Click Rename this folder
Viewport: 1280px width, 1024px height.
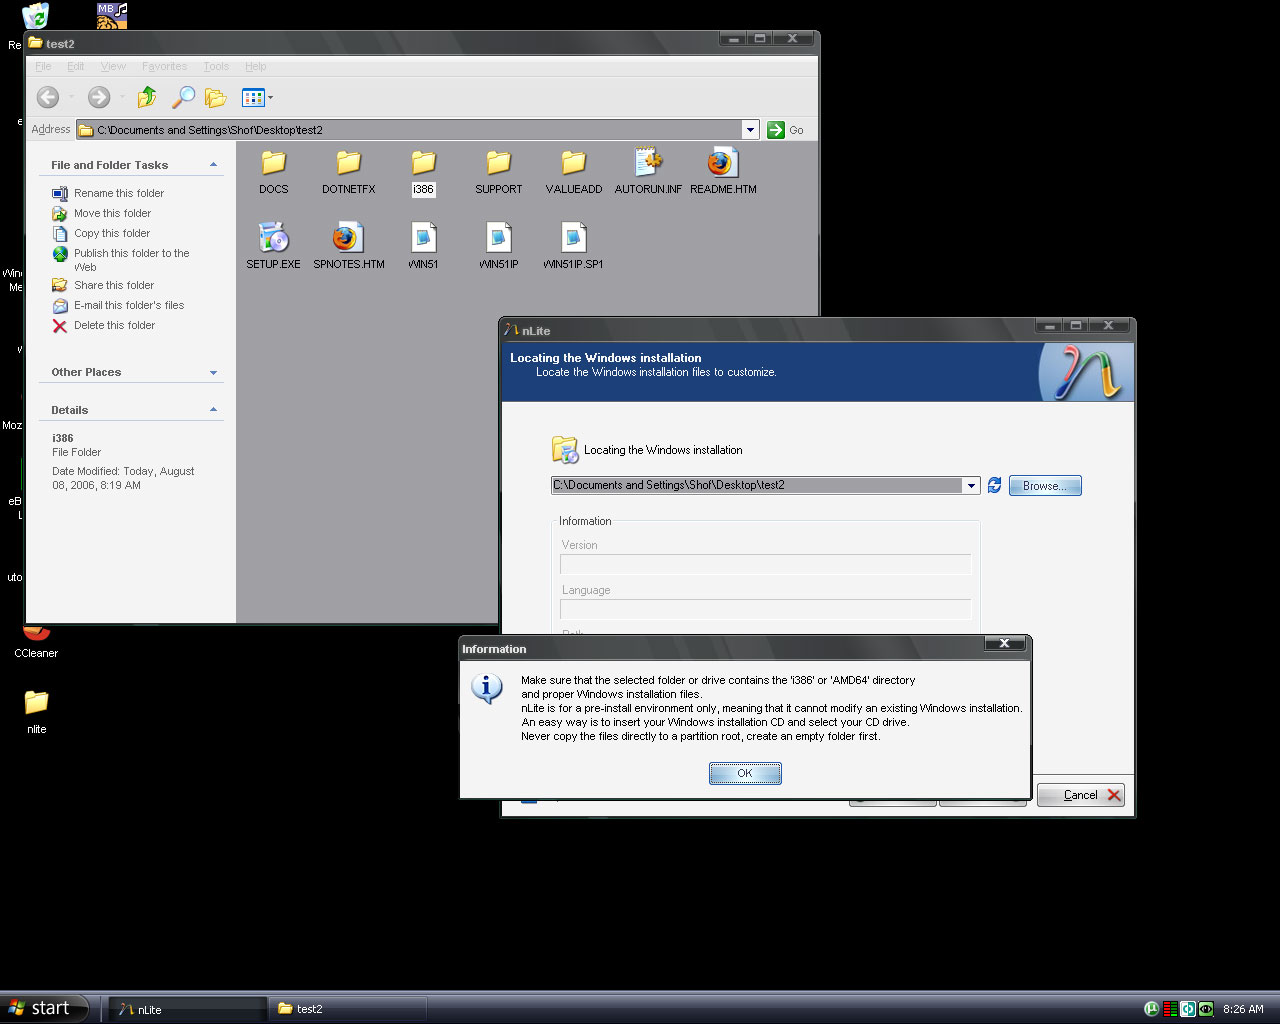coord(118,193)
